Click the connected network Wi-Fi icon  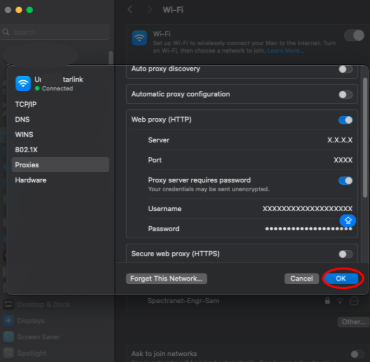(x=23, y=84)
